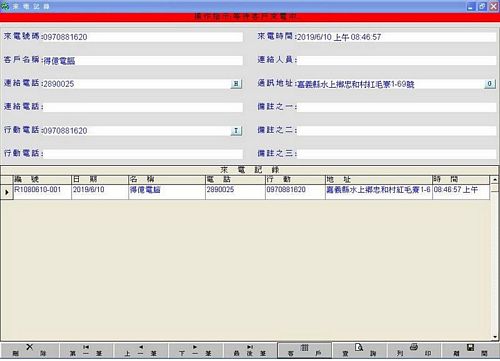Click the address cell in the table row

379,192
